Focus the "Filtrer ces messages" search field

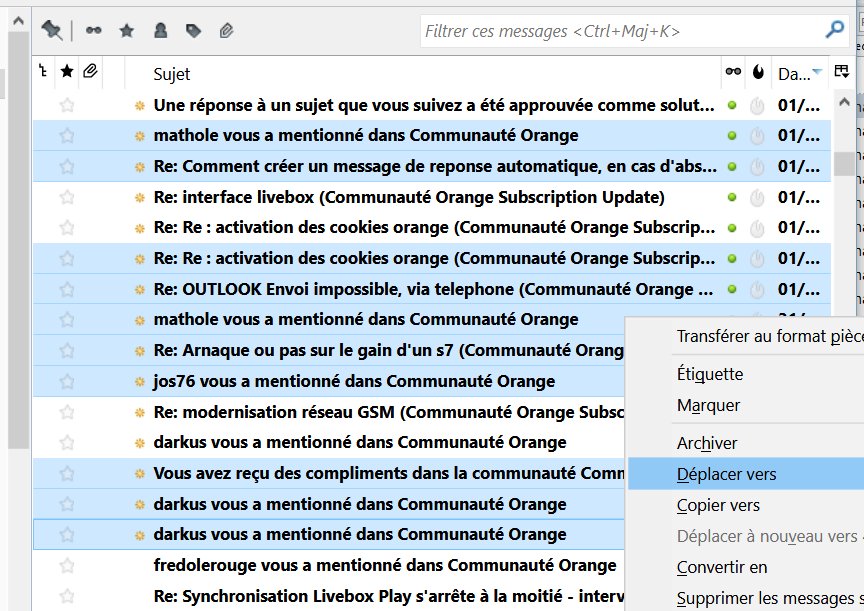coord(620,31)
